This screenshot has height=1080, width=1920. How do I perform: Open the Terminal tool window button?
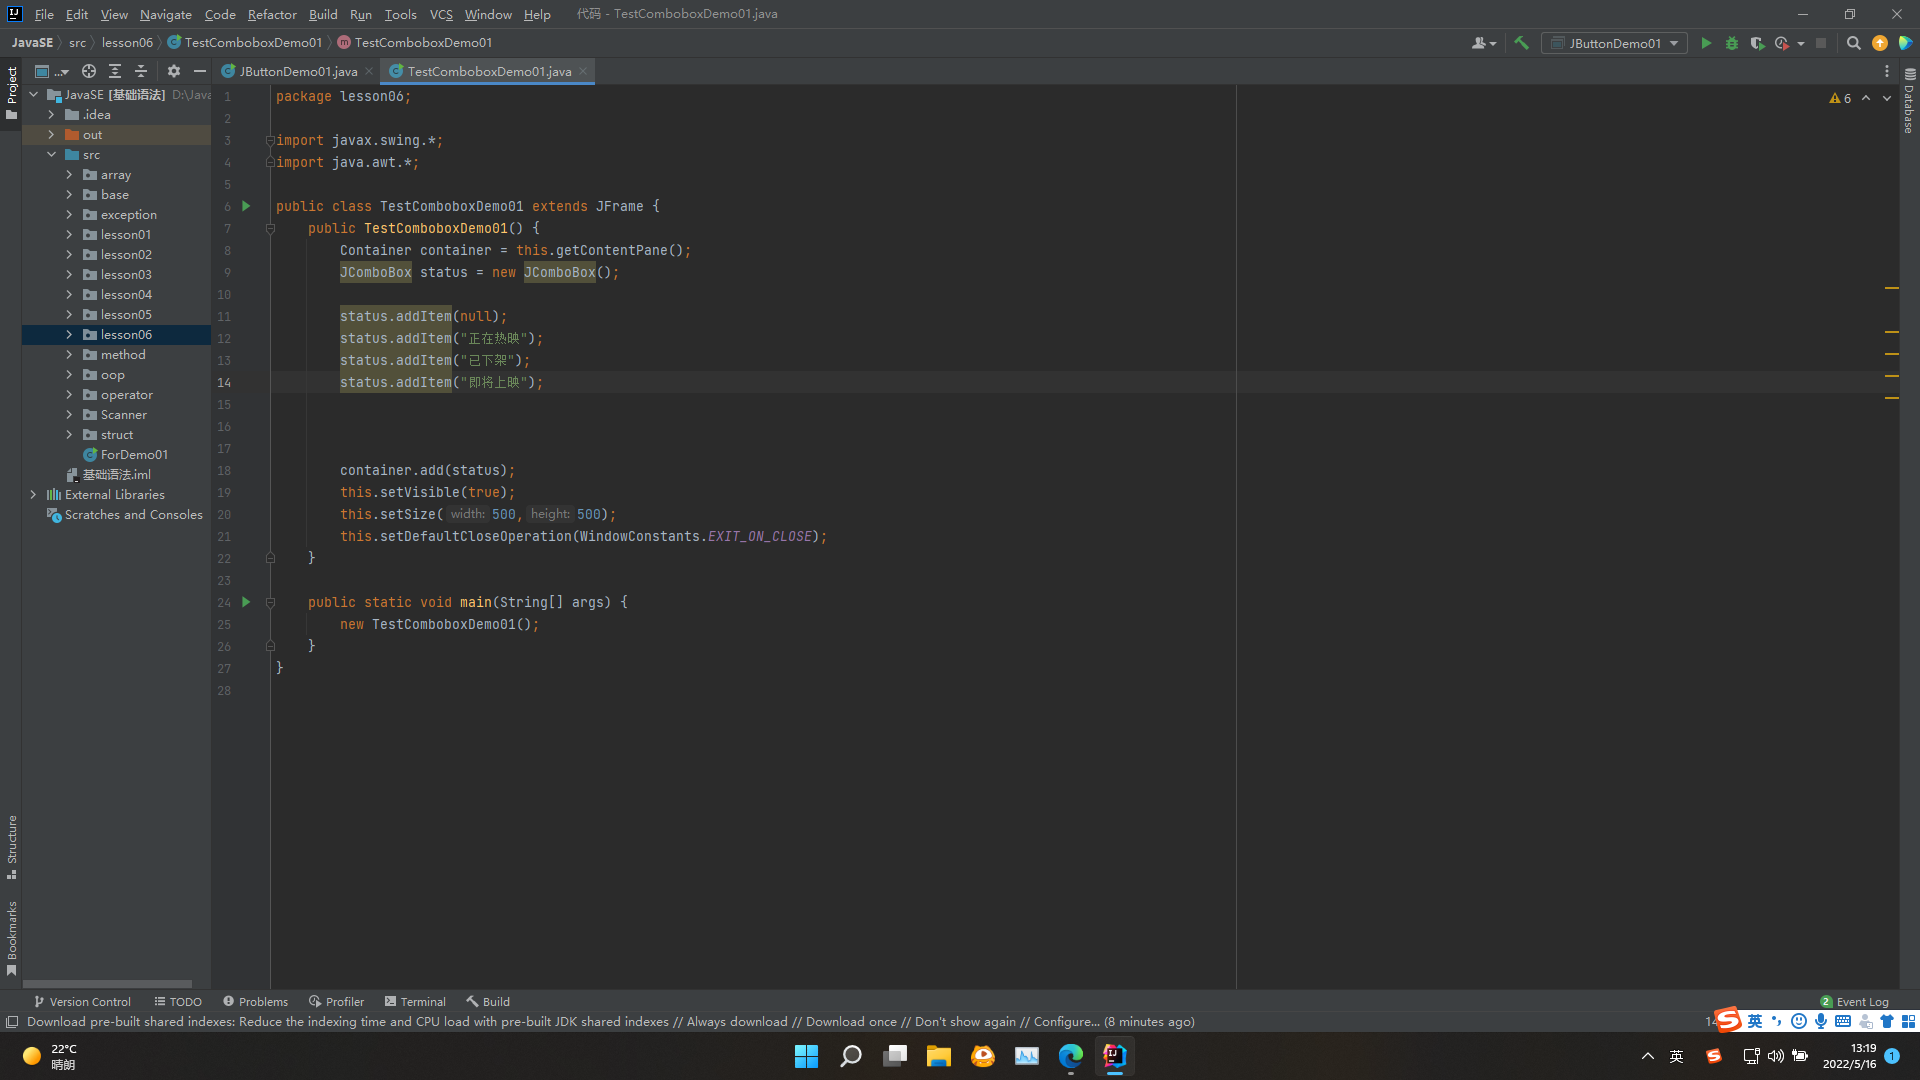tap(415, 1001)
